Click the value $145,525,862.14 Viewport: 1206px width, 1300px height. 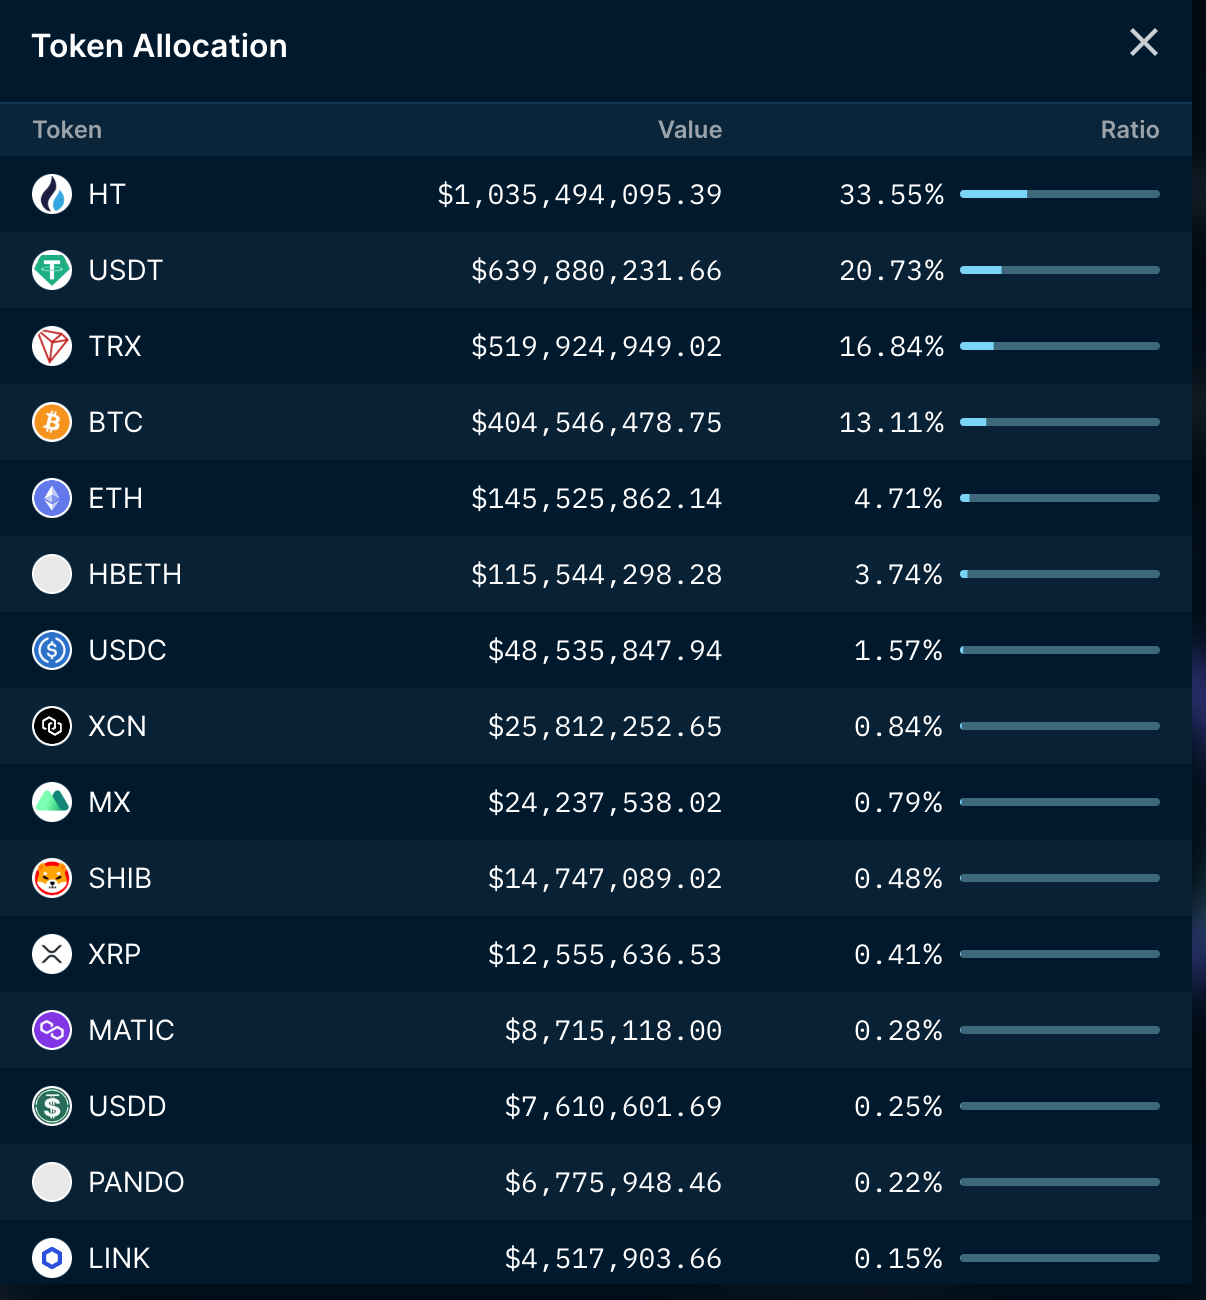tap(597, 498)
